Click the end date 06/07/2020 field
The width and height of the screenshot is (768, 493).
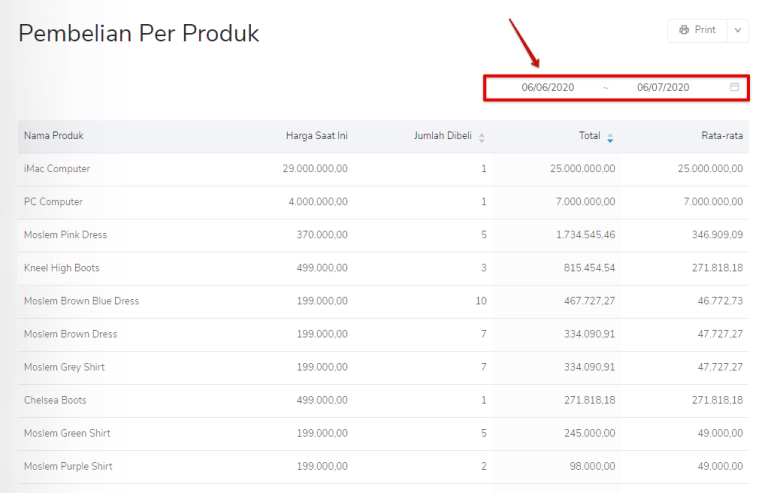[663, 88]
